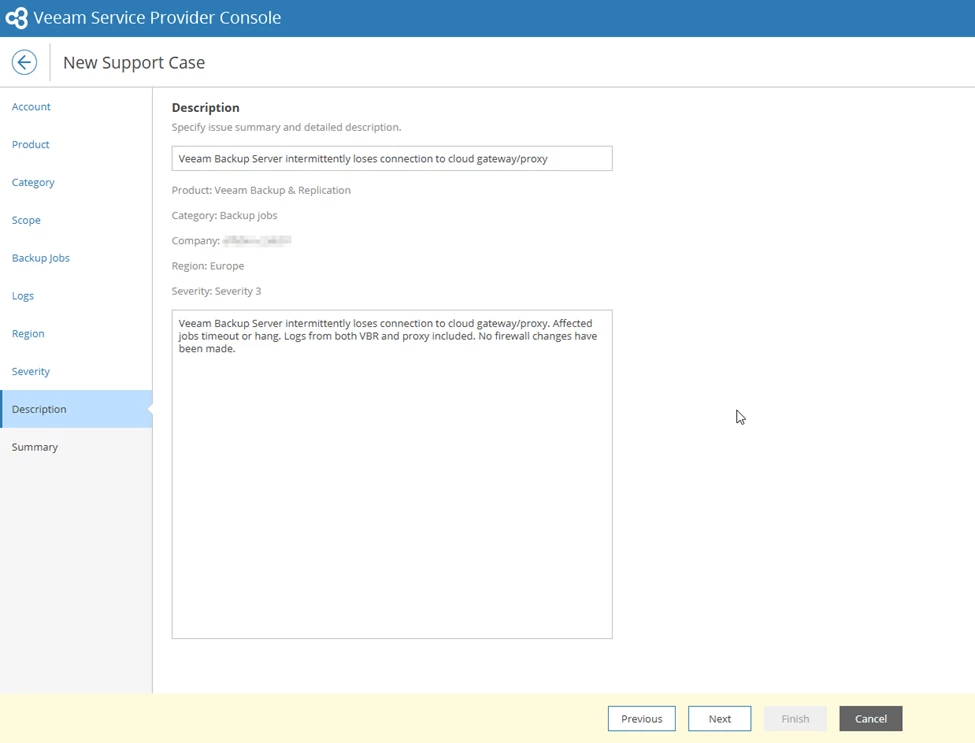Click "Veeam Service Provider Console" header title
The width and height of the screenshot is (975, 743).
[x=157, y=17]
